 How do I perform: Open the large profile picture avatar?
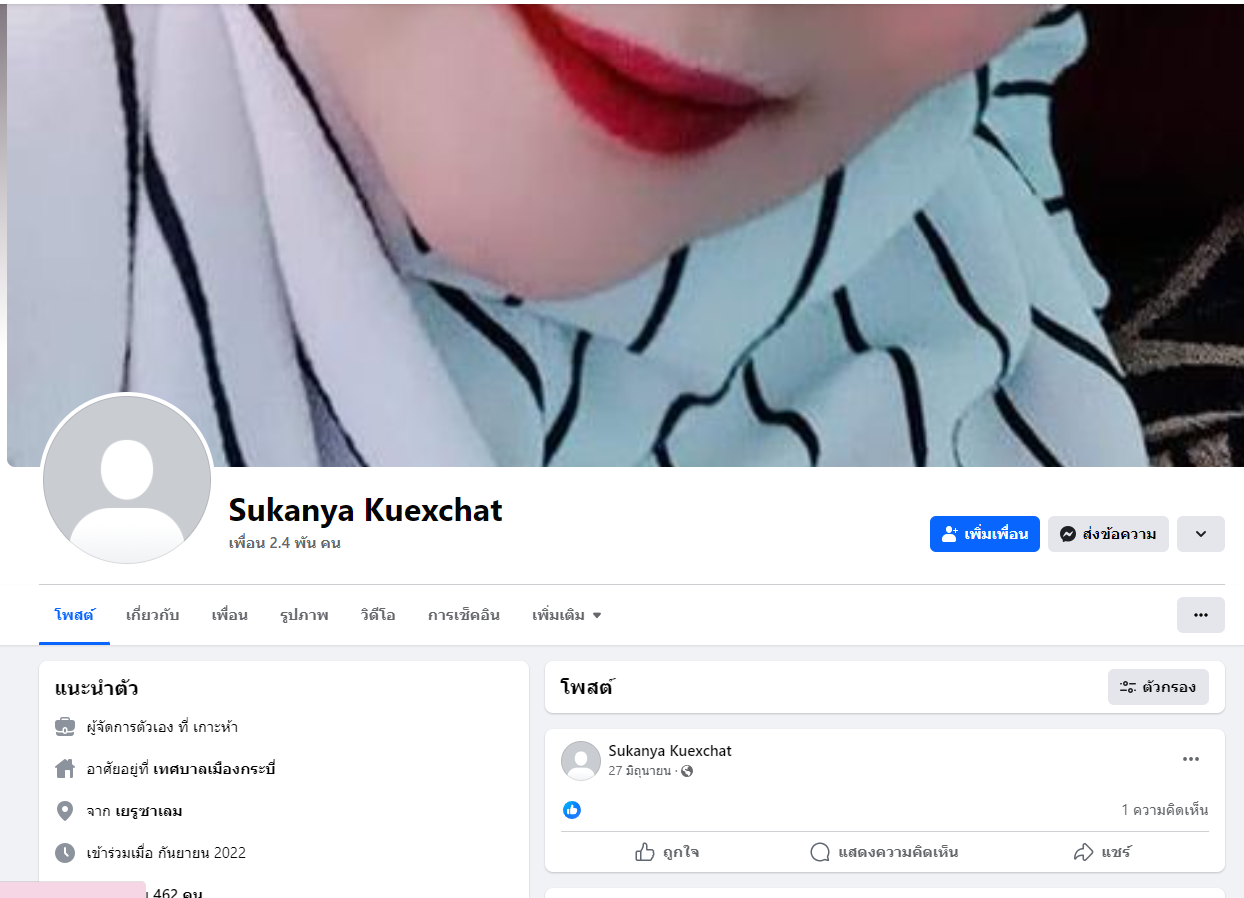(127, 479)
